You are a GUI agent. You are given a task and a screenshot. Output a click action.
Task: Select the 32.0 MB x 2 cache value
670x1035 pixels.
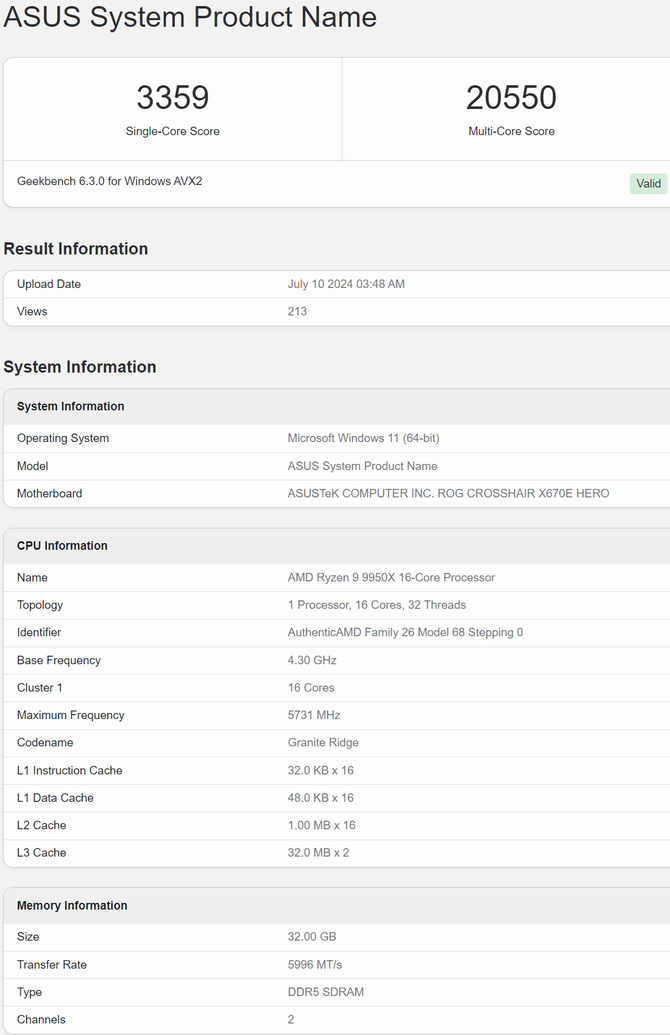pos(318,853)
